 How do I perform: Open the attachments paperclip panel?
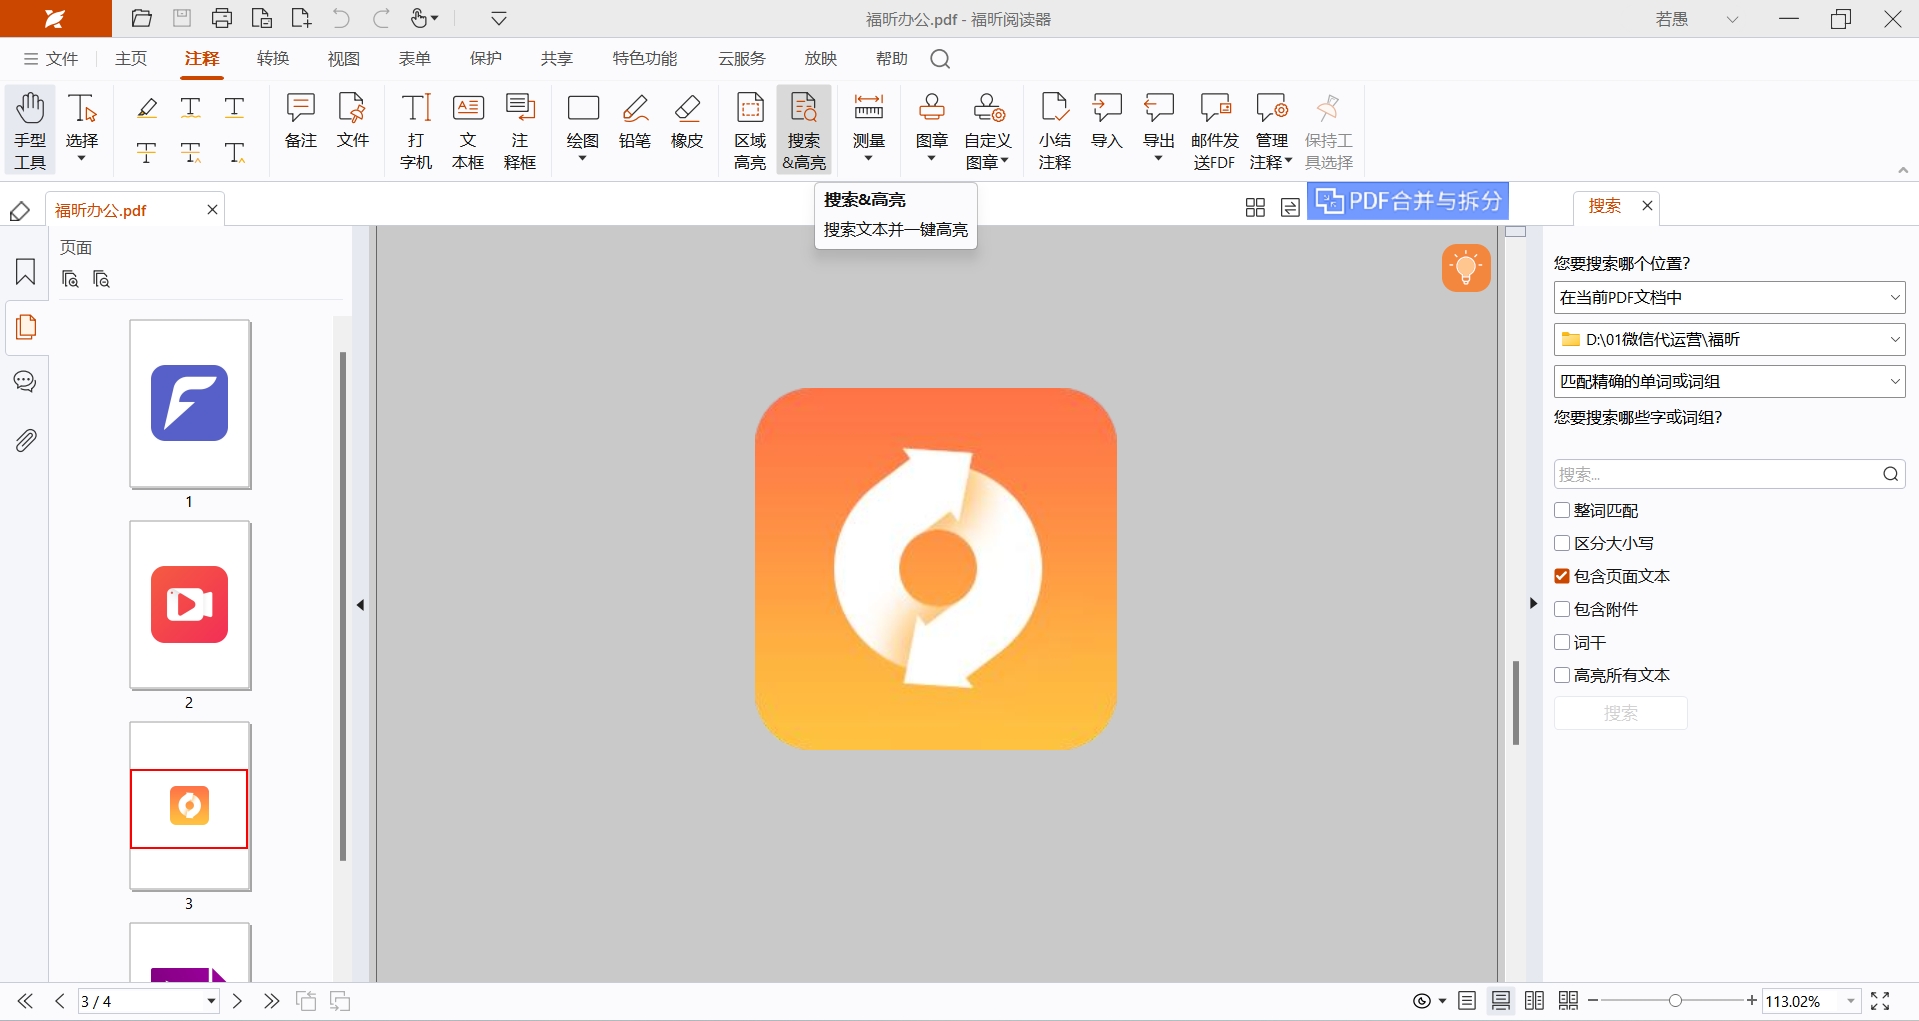coord(26,440)
